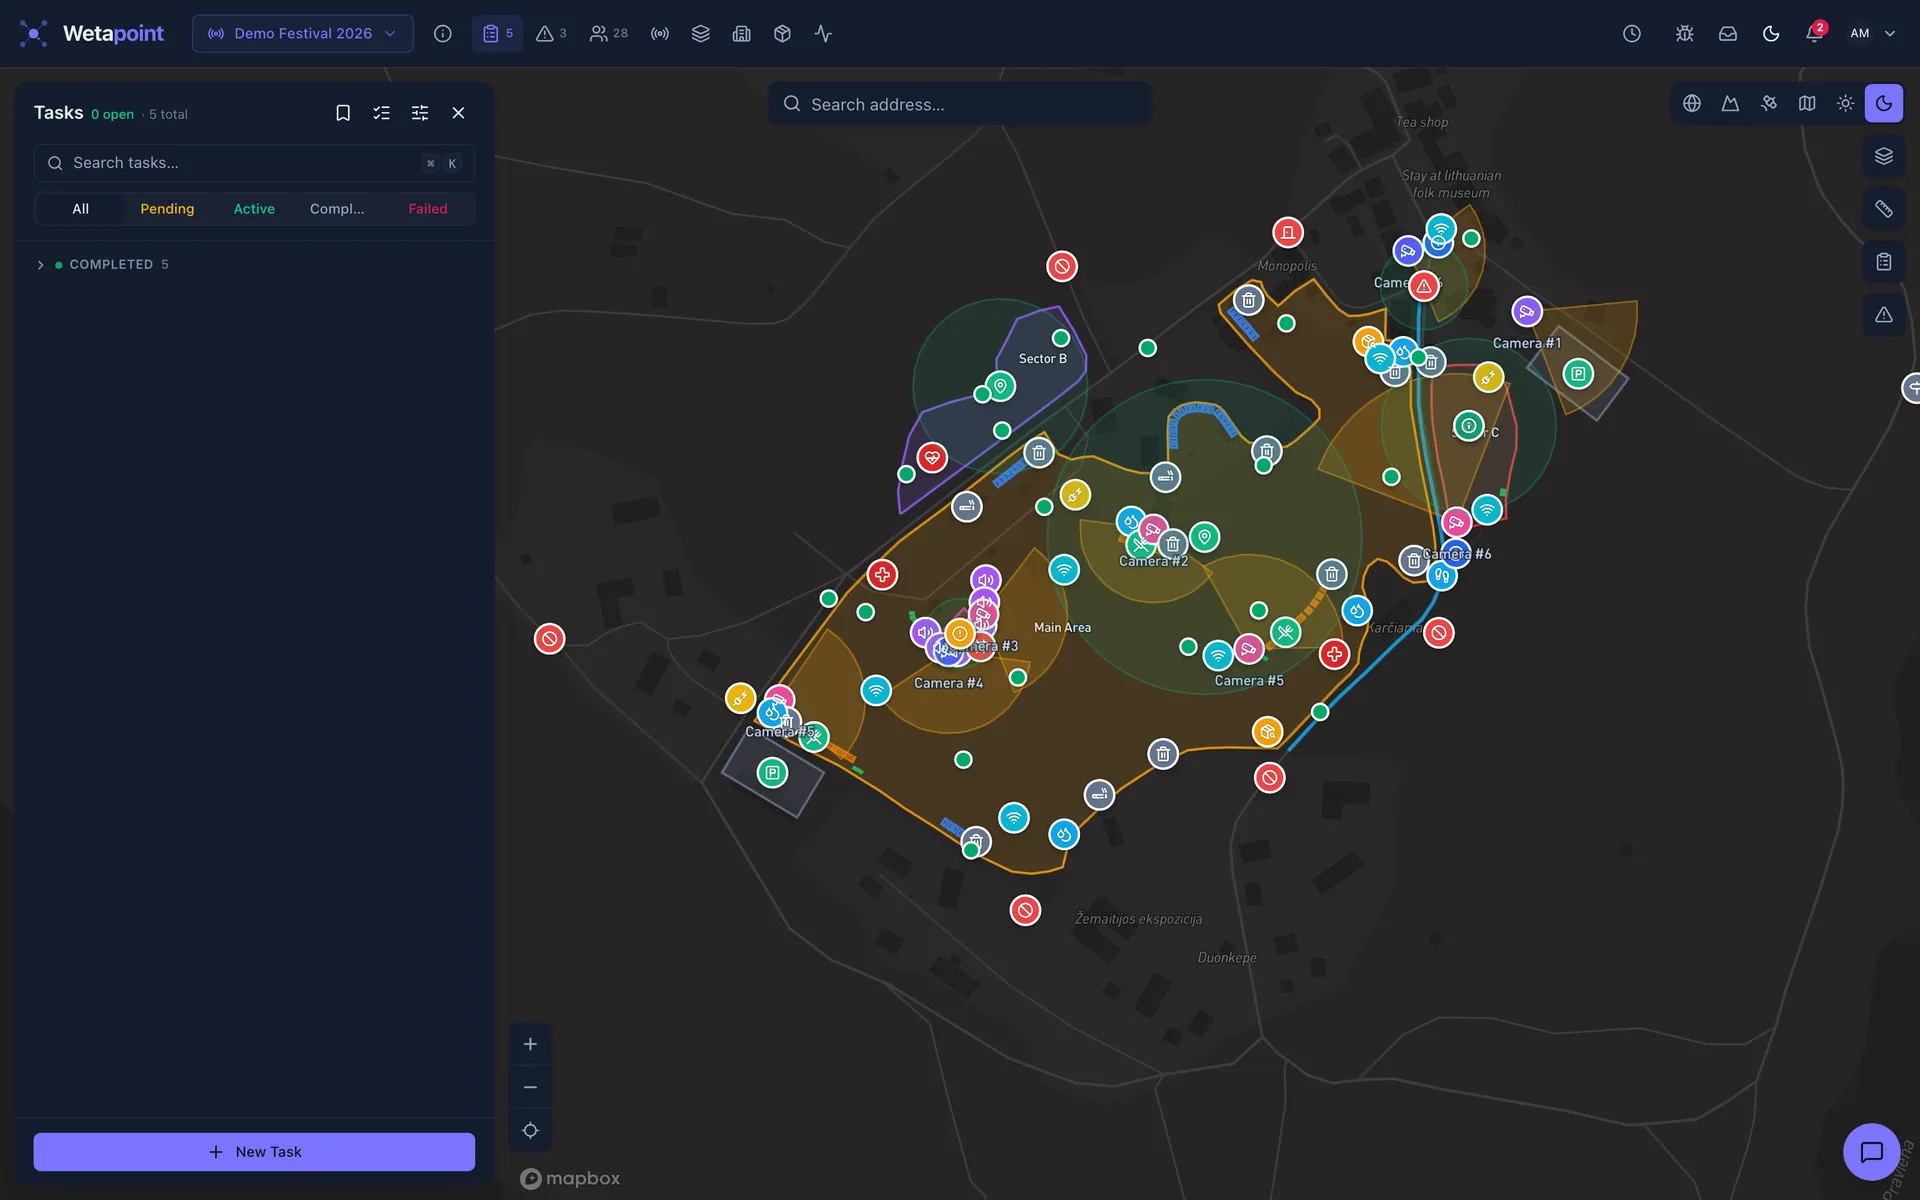1920x1200 pixels.
Task: Open the people icon showing 28
Action: pos(608,34)
